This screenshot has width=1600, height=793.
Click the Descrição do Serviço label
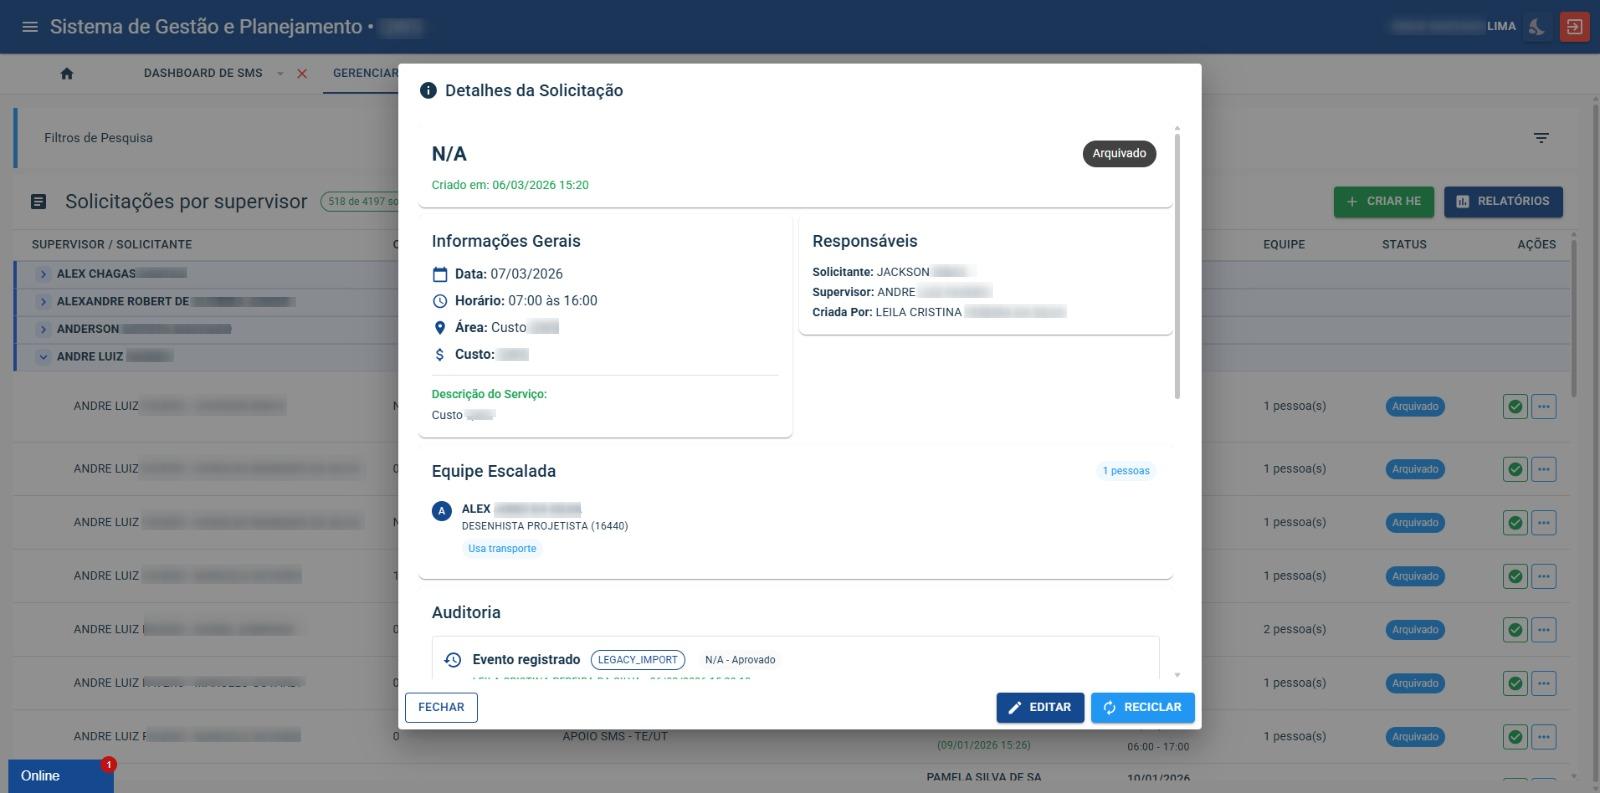(489, 394)
